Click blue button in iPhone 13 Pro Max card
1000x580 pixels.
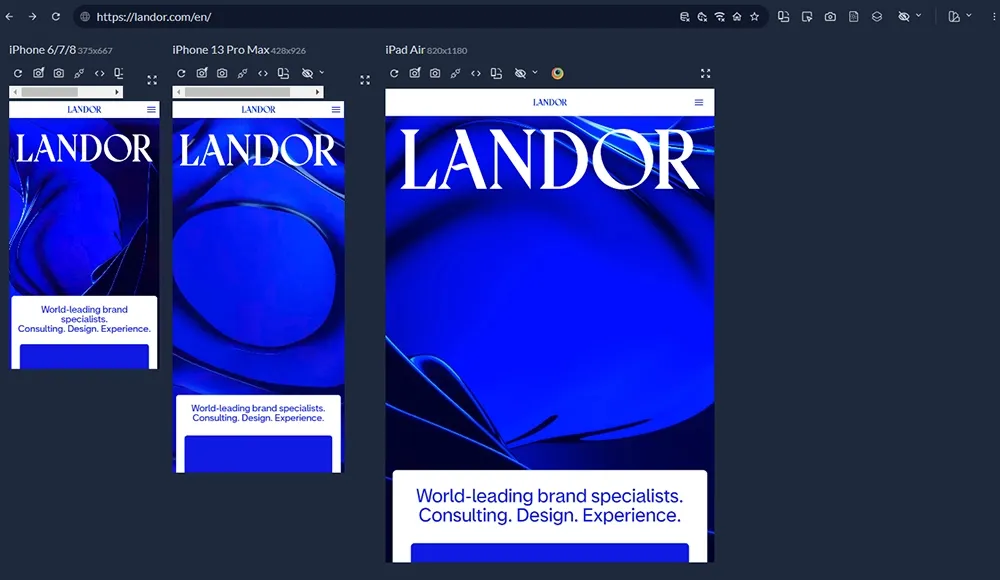click(258, 454)
